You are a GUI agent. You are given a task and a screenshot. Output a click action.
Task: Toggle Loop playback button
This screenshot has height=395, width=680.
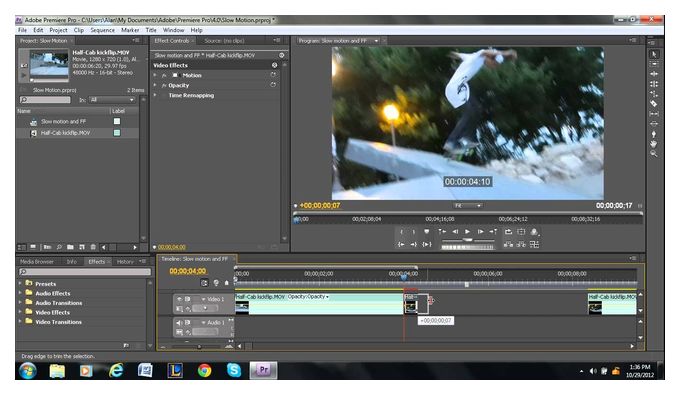508,232
